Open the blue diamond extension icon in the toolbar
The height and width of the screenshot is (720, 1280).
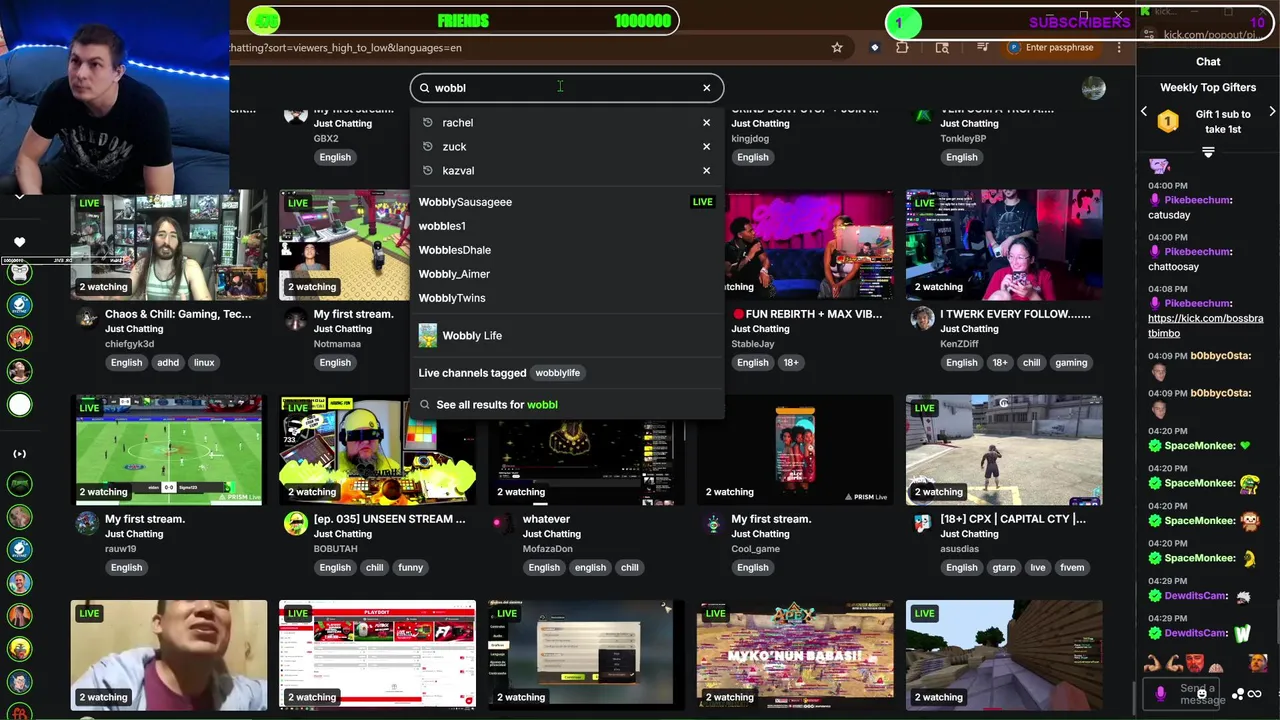[x=874, y=47]
